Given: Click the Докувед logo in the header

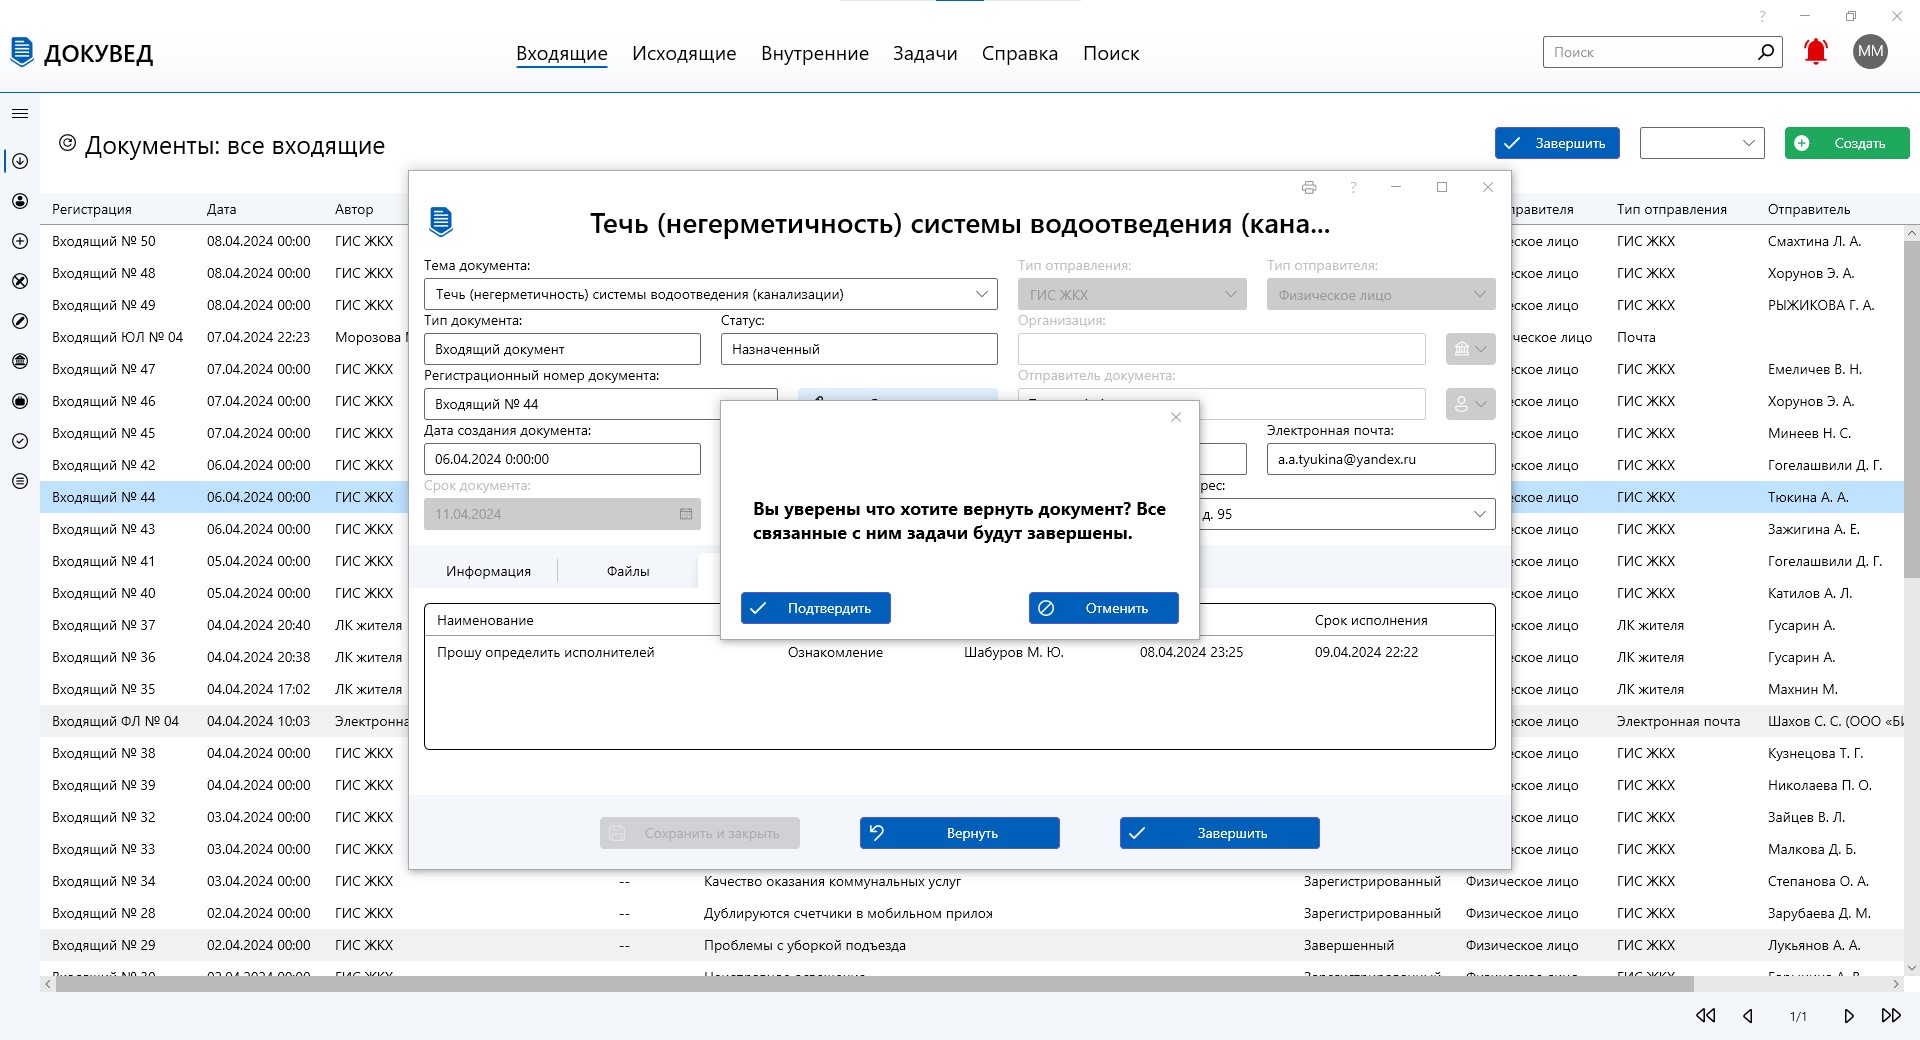Looking at the screenshot, I should [x=82, y=53].
